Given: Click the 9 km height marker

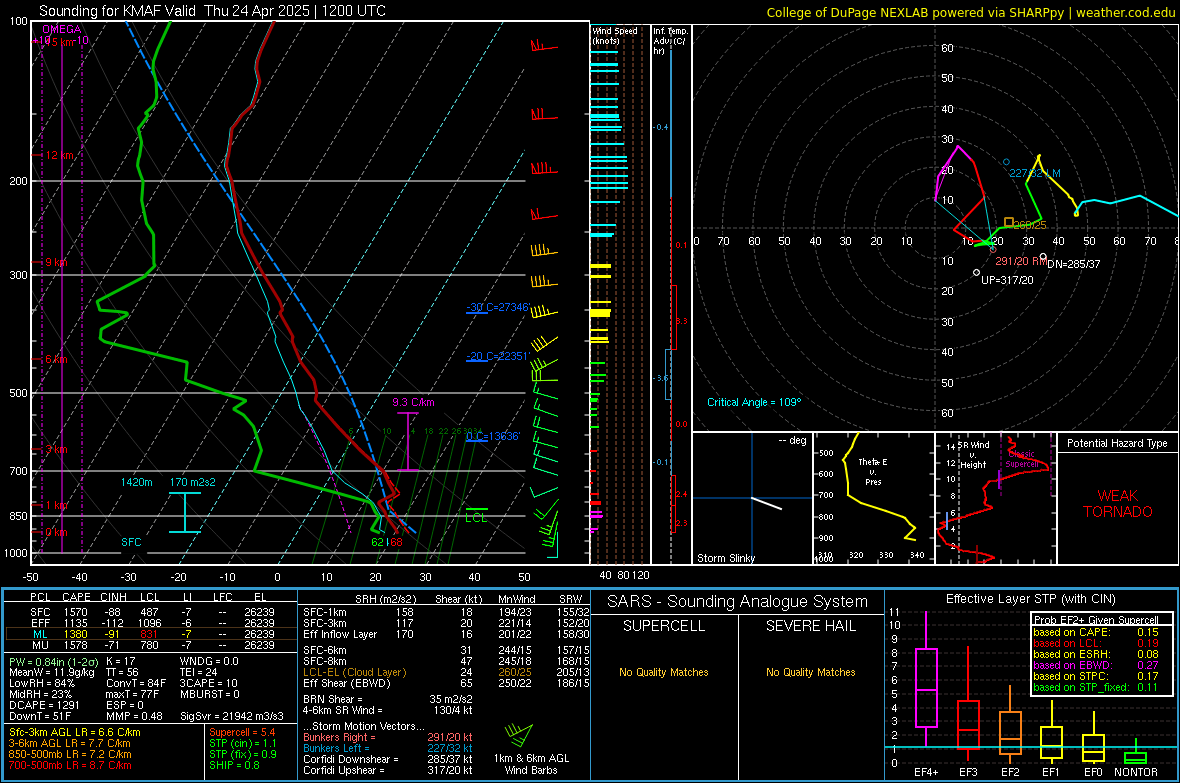Looking at the screenshot, I should [56, 262].
